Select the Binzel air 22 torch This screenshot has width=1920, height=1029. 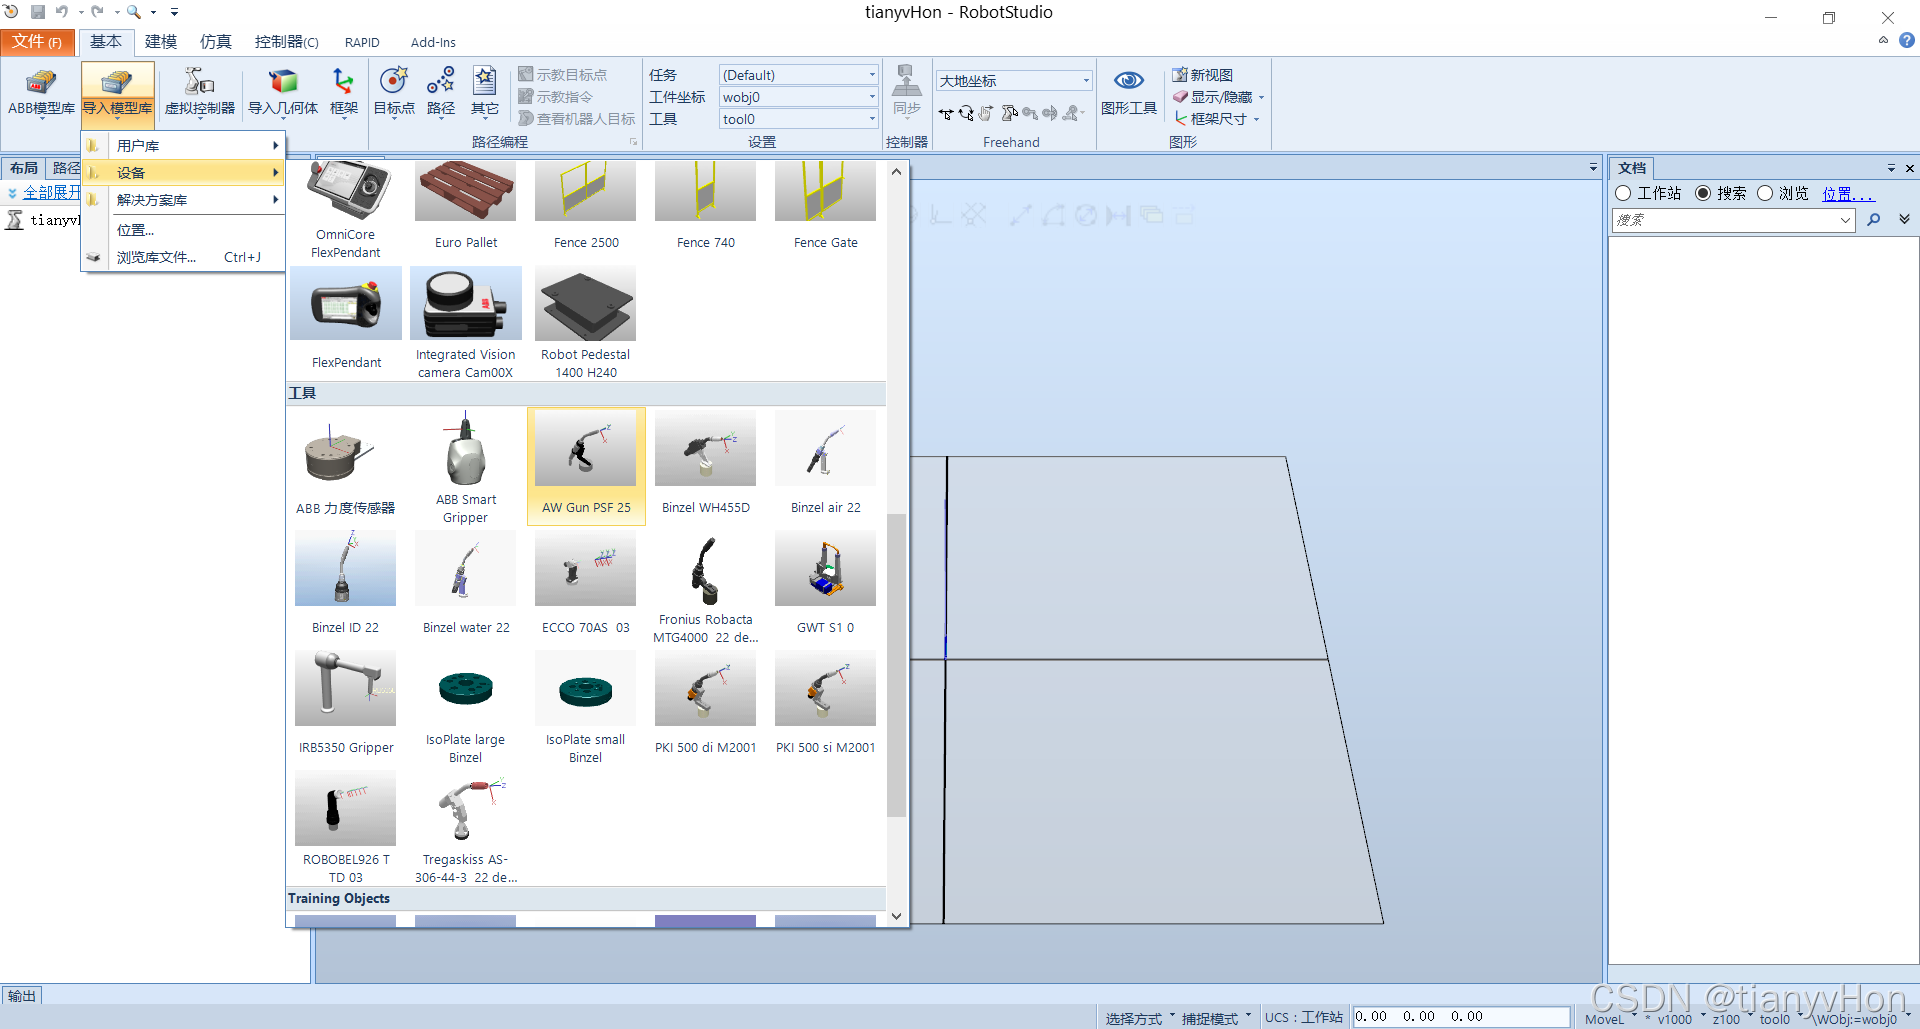[825, 465]
